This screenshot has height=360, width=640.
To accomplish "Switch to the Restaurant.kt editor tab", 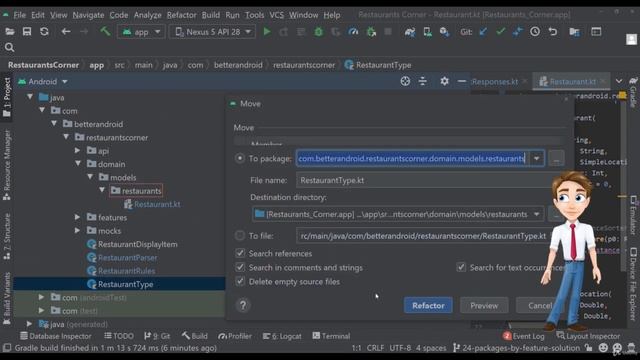I will click(x=572, y=82).
